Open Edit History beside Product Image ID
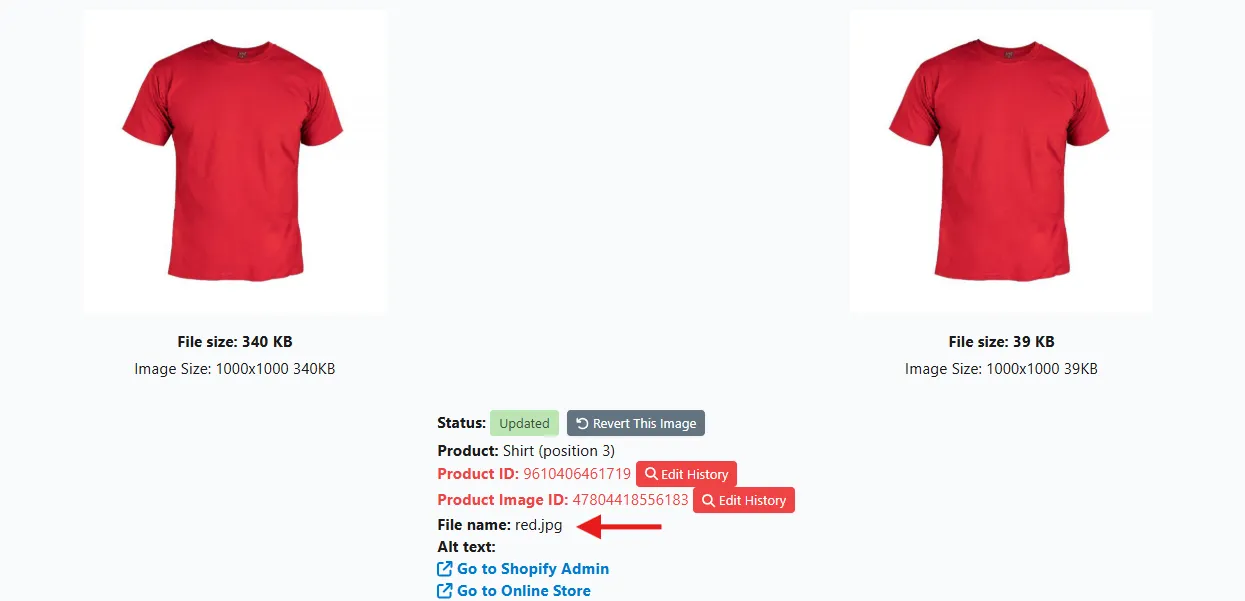1245x601 pixels. 744,500
